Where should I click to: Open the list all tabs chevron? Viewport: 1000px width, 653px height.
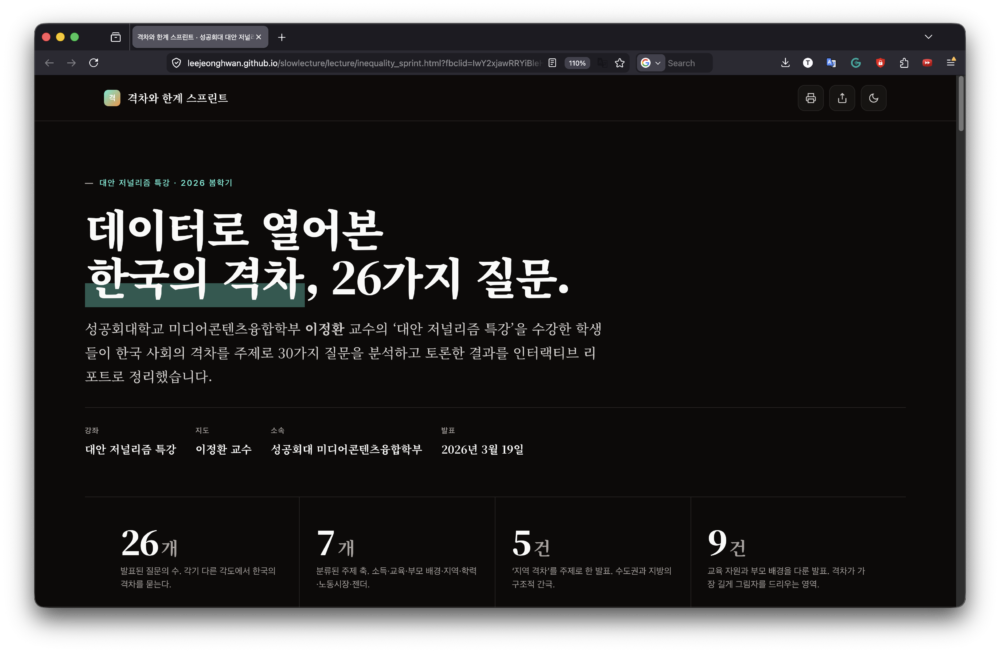point(928,37)
